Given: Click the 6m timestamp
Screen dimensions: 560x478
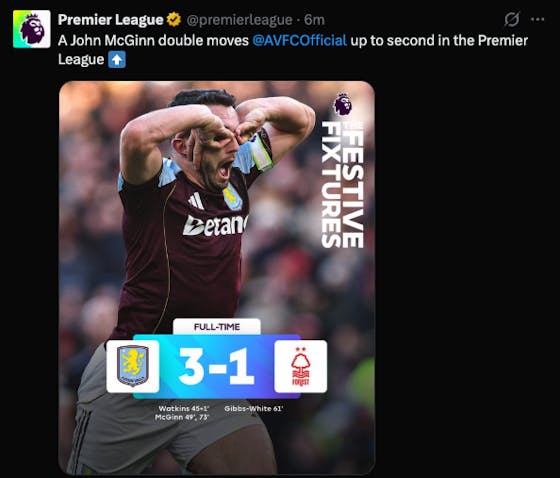Looking at the screenshot, I should (x=314, y=20).
